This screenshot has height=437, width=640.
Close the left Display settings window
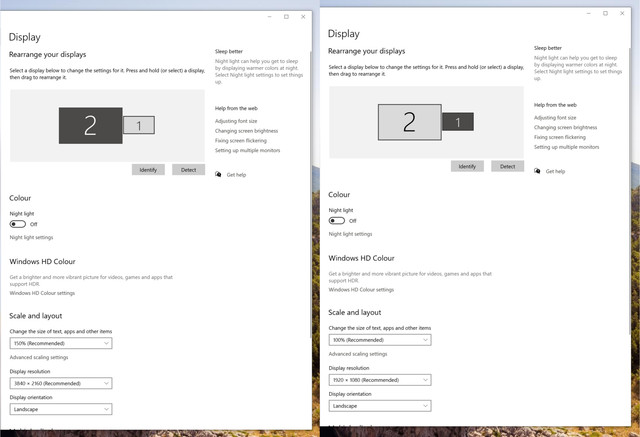point(303,17)
